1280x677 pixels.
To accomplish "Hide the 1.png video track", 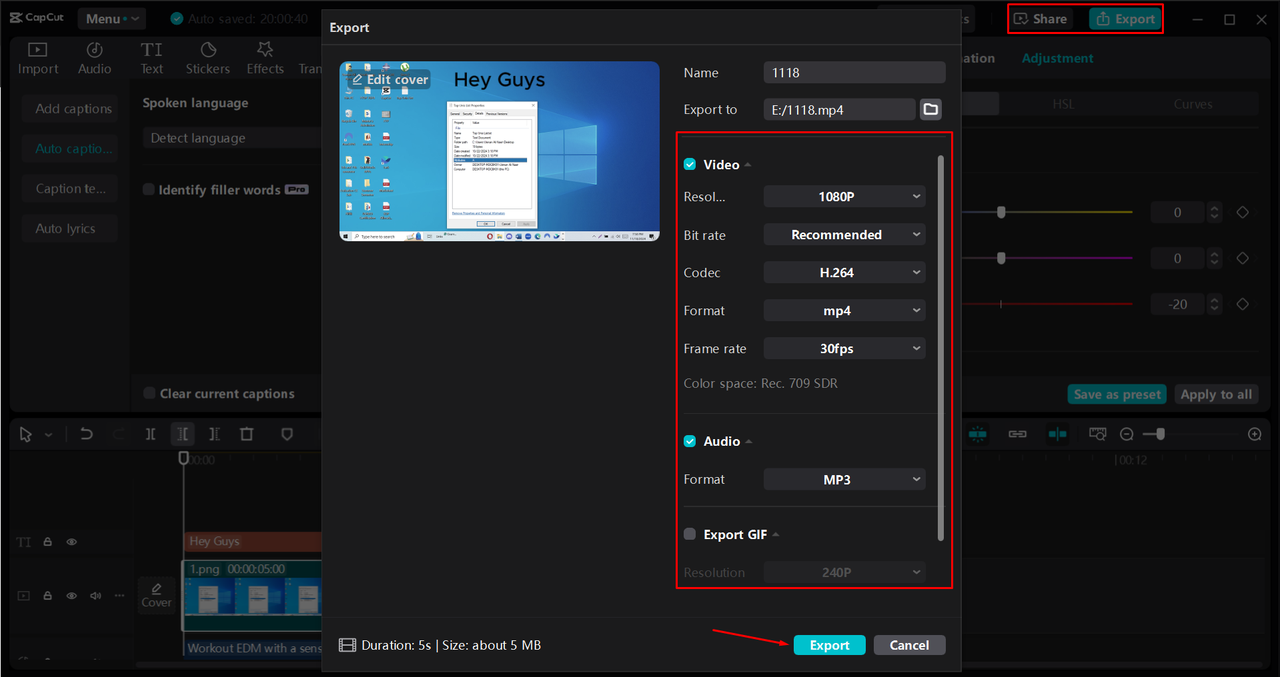I will [72, 596].
